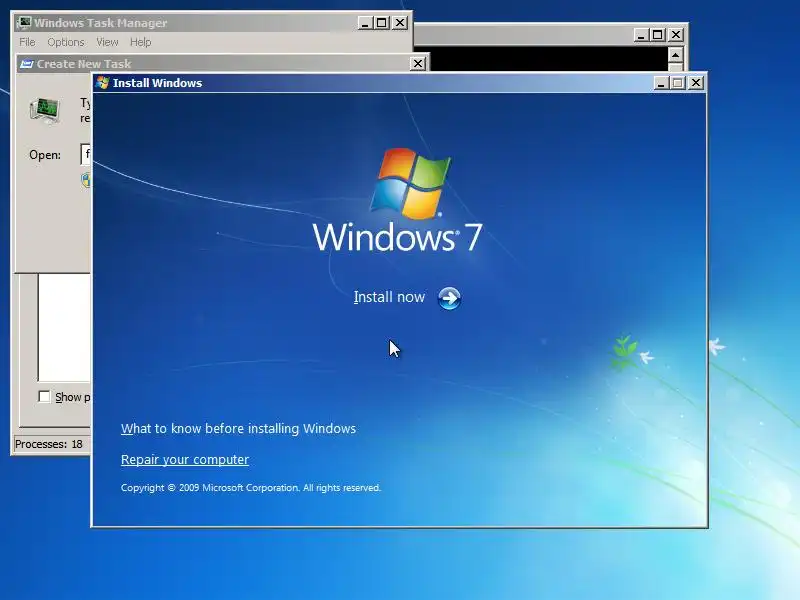Open View menu in Task Manager

tap(107, 42)
